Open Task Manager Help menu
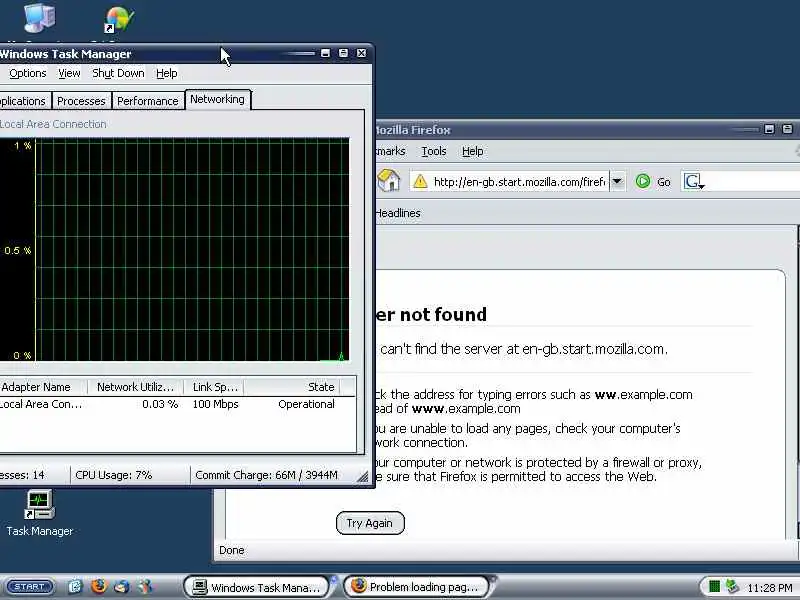The width and height of the screenshot is (800, 600). click(x=166, y=73)
